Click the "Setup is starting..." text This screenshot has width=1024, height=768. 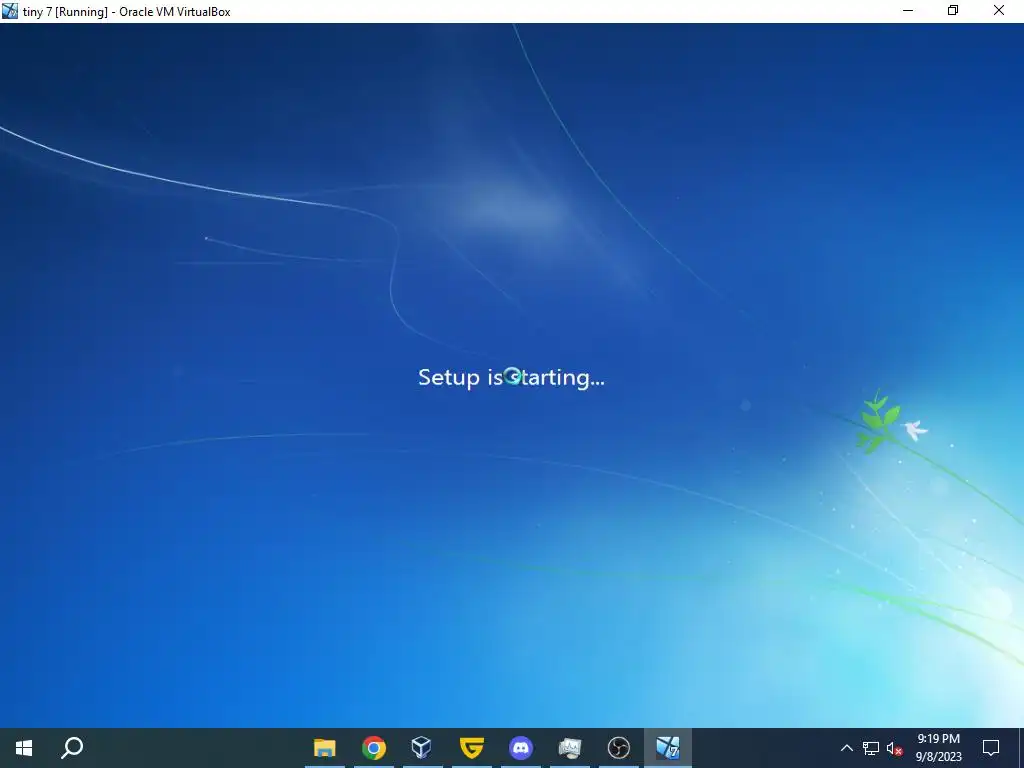pos(511,377)
